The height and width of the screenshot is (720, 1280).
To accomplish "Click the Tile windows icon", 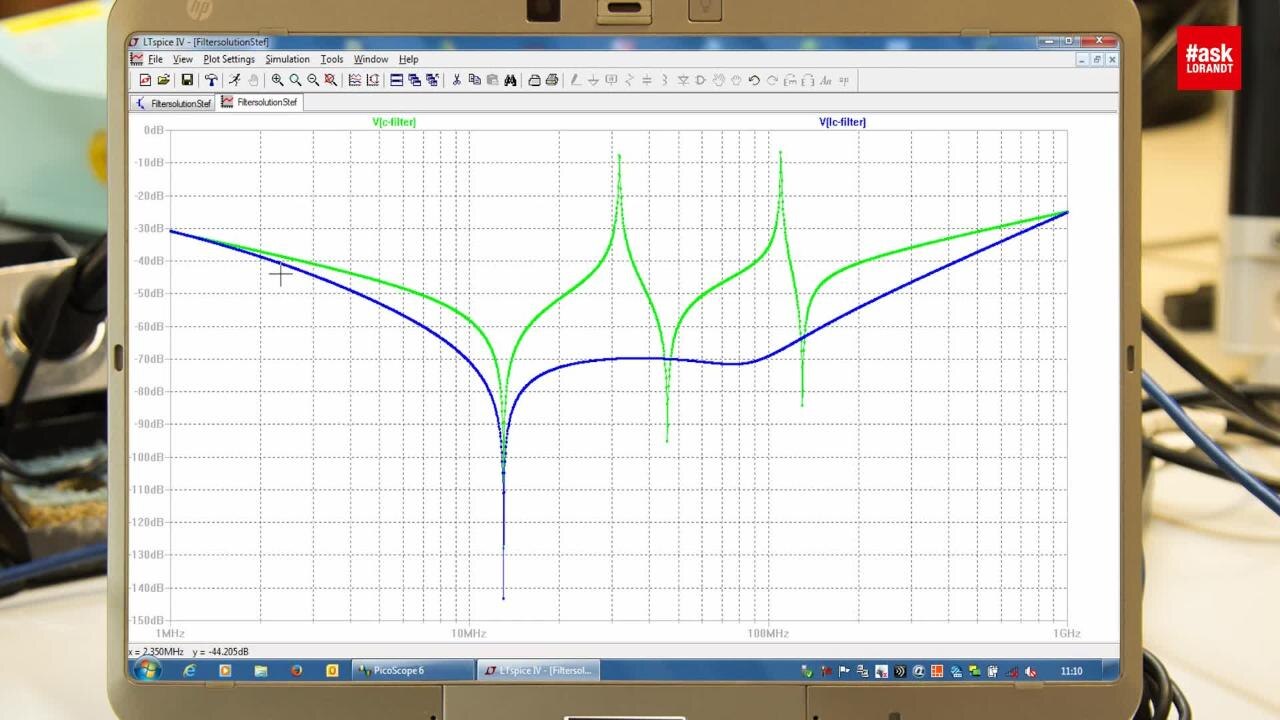I will [x=396, y=80].
